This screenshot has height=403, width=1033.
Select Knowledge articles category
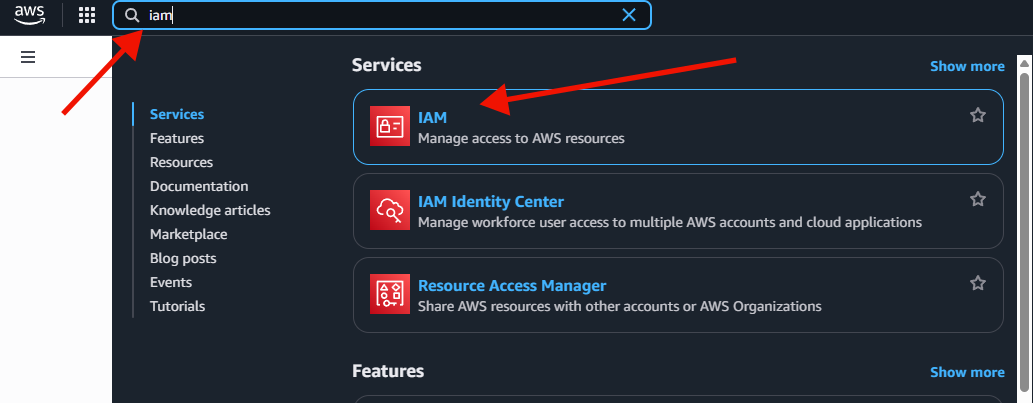[210, 210]
